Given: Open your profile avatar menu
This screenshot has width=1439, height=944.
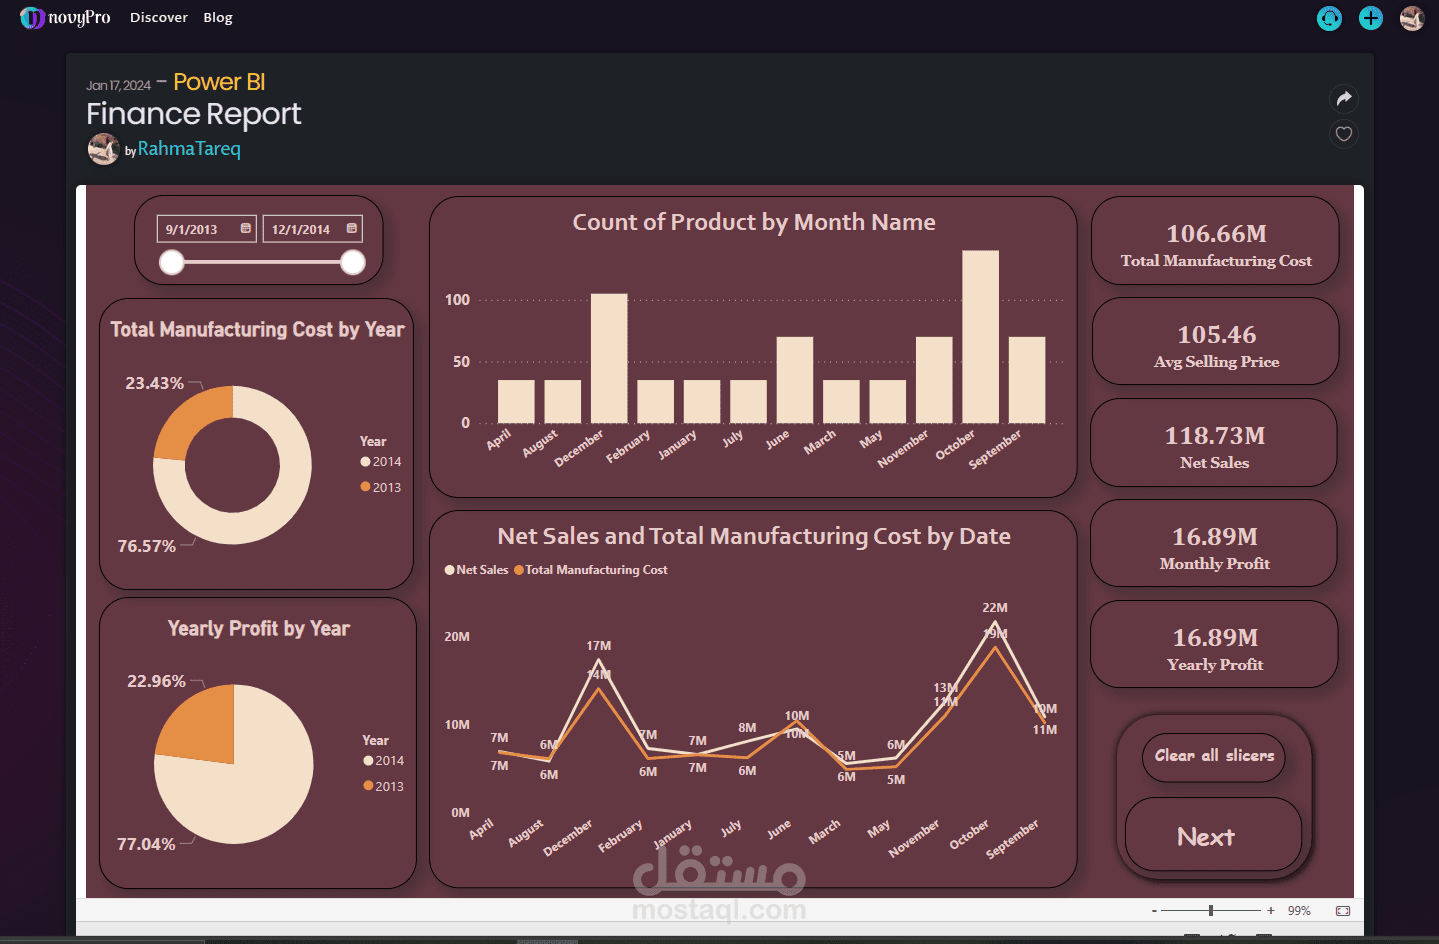Looking at the screenshot, I should [x=1411, y=18].
